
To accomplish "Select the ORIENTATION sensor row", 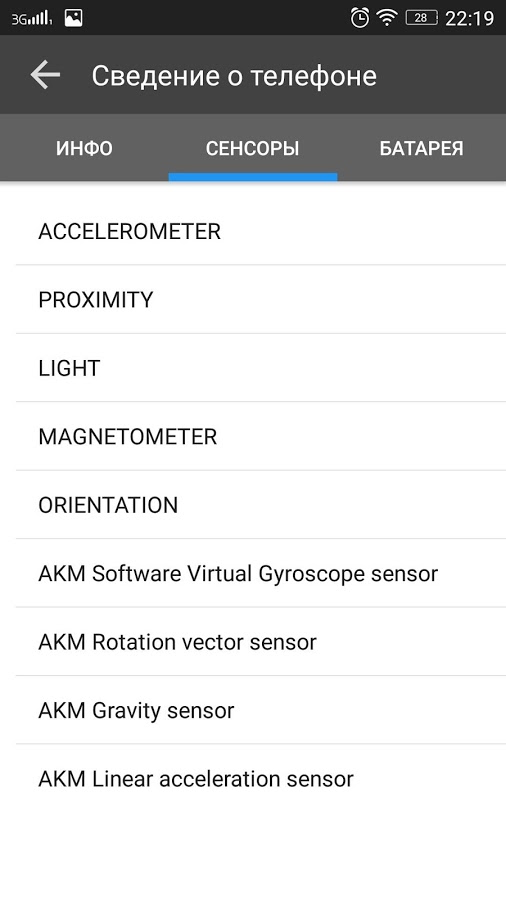I will pos(253,505).
